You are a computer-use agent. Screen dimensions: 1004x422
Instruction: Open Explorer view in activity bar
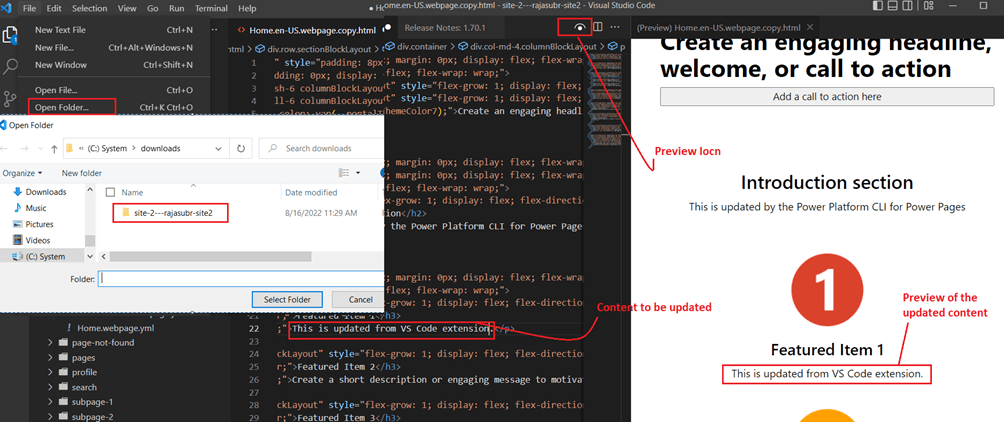(12, 36)
